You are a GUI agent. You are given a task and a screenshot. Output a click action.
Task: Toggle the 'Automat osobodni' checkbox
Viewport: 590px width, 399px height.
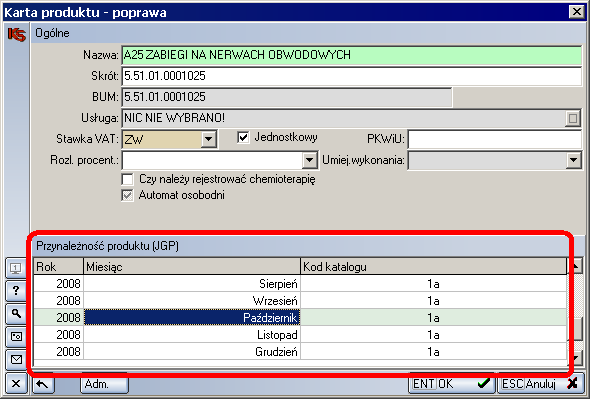click(x=127, y=195)
